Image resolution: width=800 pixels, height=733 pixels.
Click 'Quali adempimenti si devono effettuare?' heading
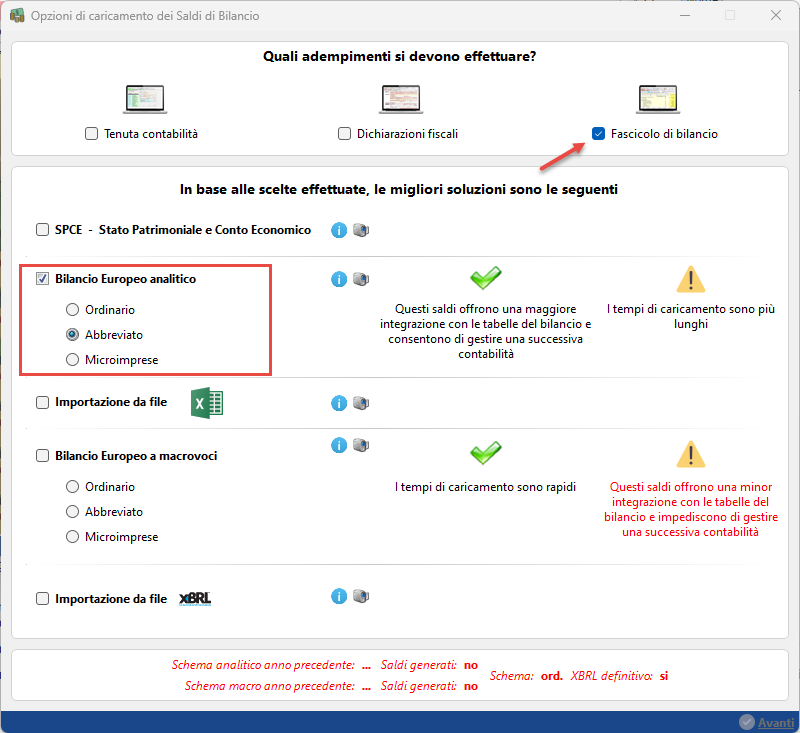click(399, 57)
